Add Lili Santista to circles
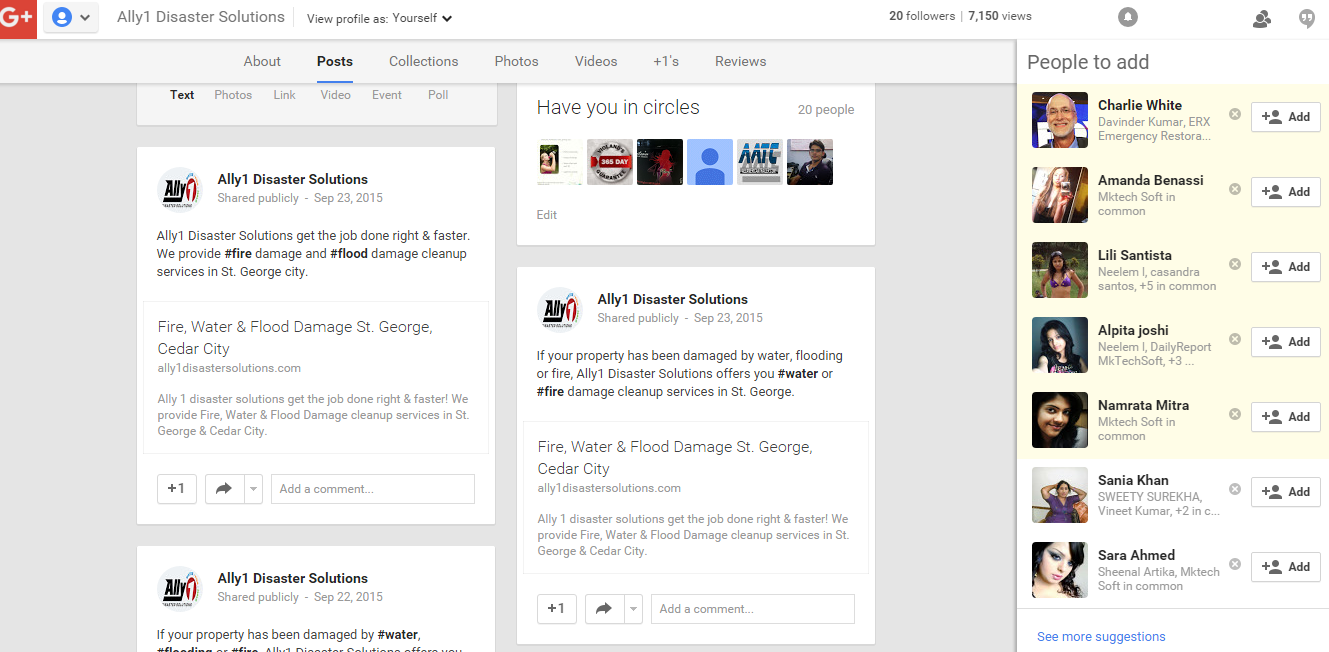 [1286, 267]
